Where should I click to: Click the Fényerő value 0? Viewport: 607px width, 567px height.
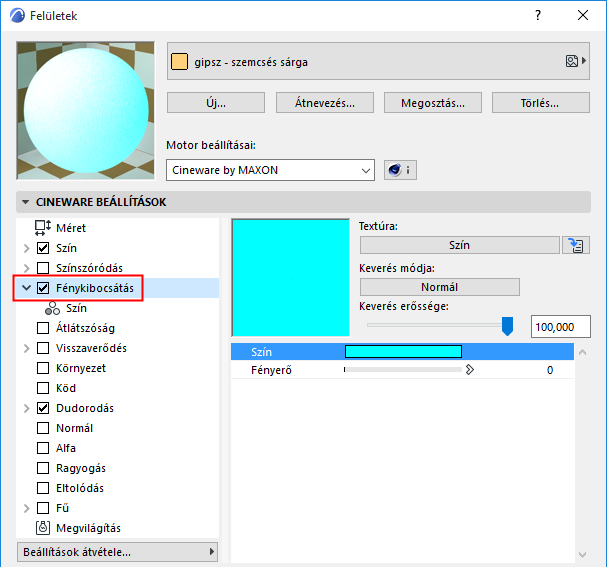coord(550,370)
